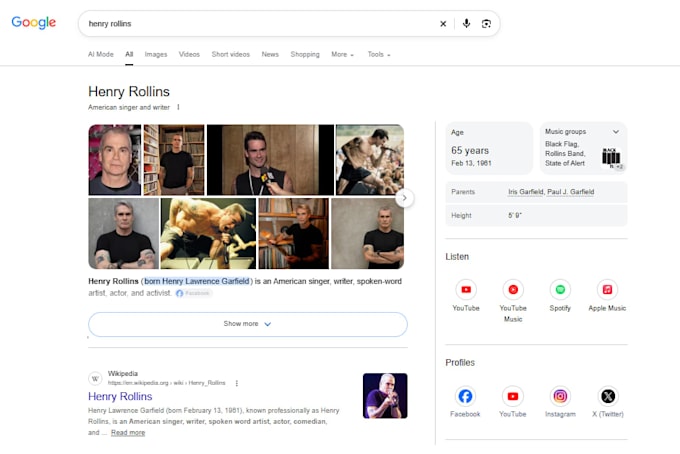Clear the search box with X icon
Viewport: 680px width, 454px height.
pyautogui.click(x=443, y=24)
